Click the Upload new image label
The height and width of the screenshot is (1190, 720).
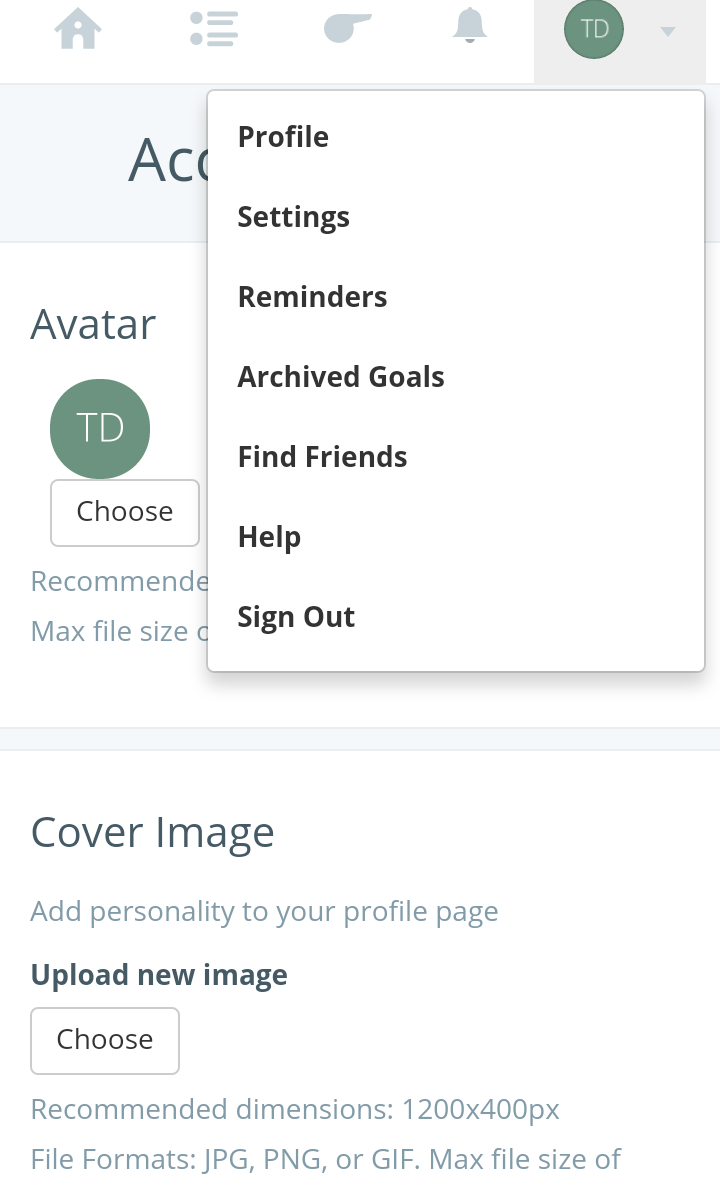[159, 975]
